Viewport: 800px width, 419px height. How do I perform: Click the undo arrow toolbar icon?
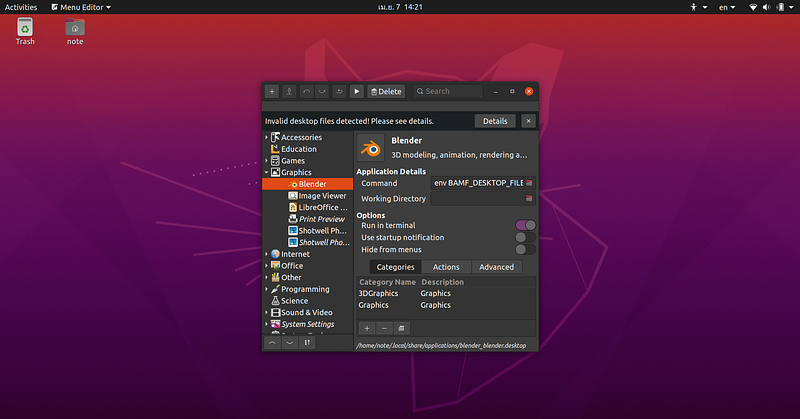[x=306, y=91]
